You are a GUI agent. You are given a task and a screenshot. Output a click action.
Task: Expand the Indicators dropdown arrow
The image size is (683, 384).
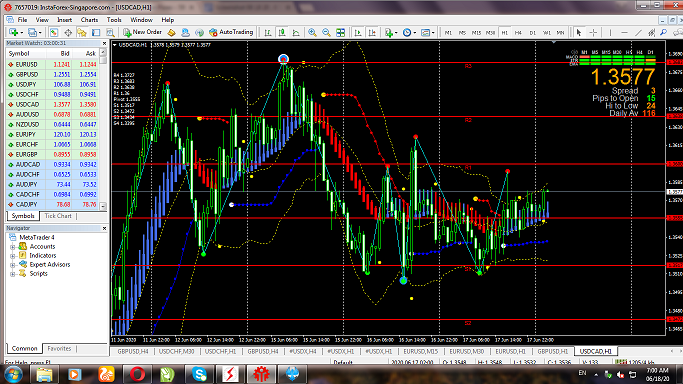click(x=396, y=33)
